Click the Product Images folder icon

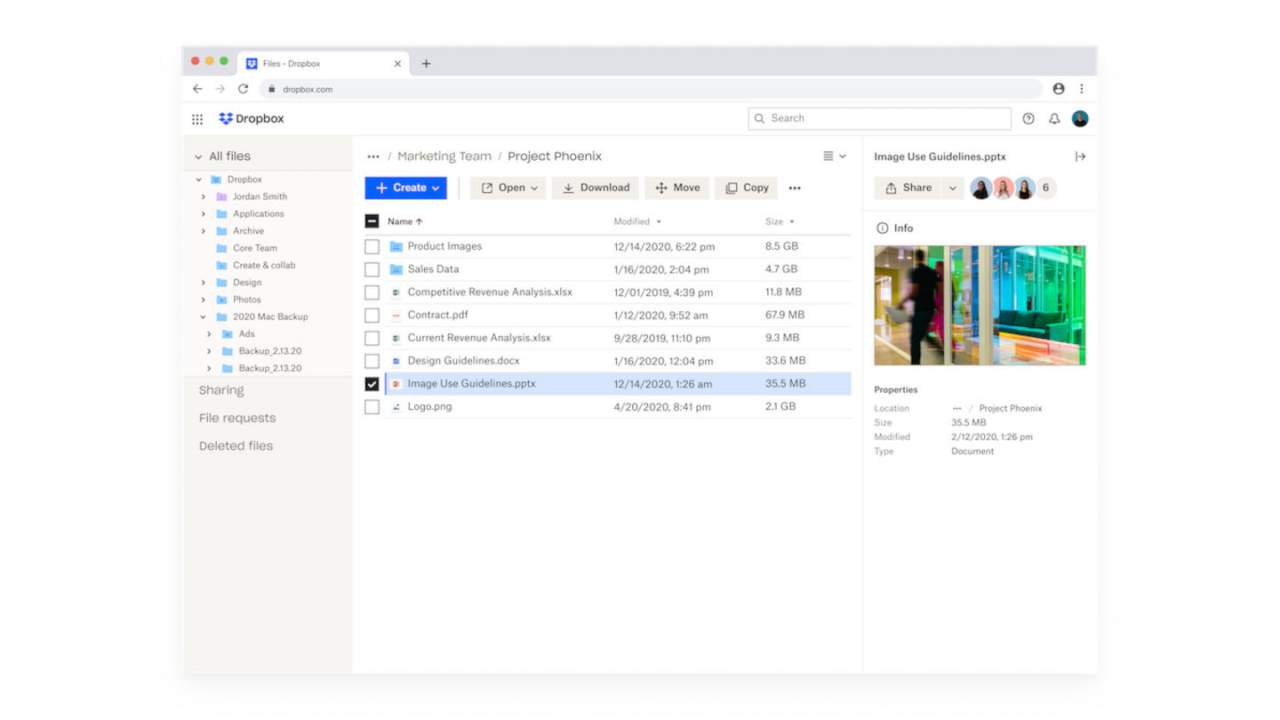coord(396,246)
